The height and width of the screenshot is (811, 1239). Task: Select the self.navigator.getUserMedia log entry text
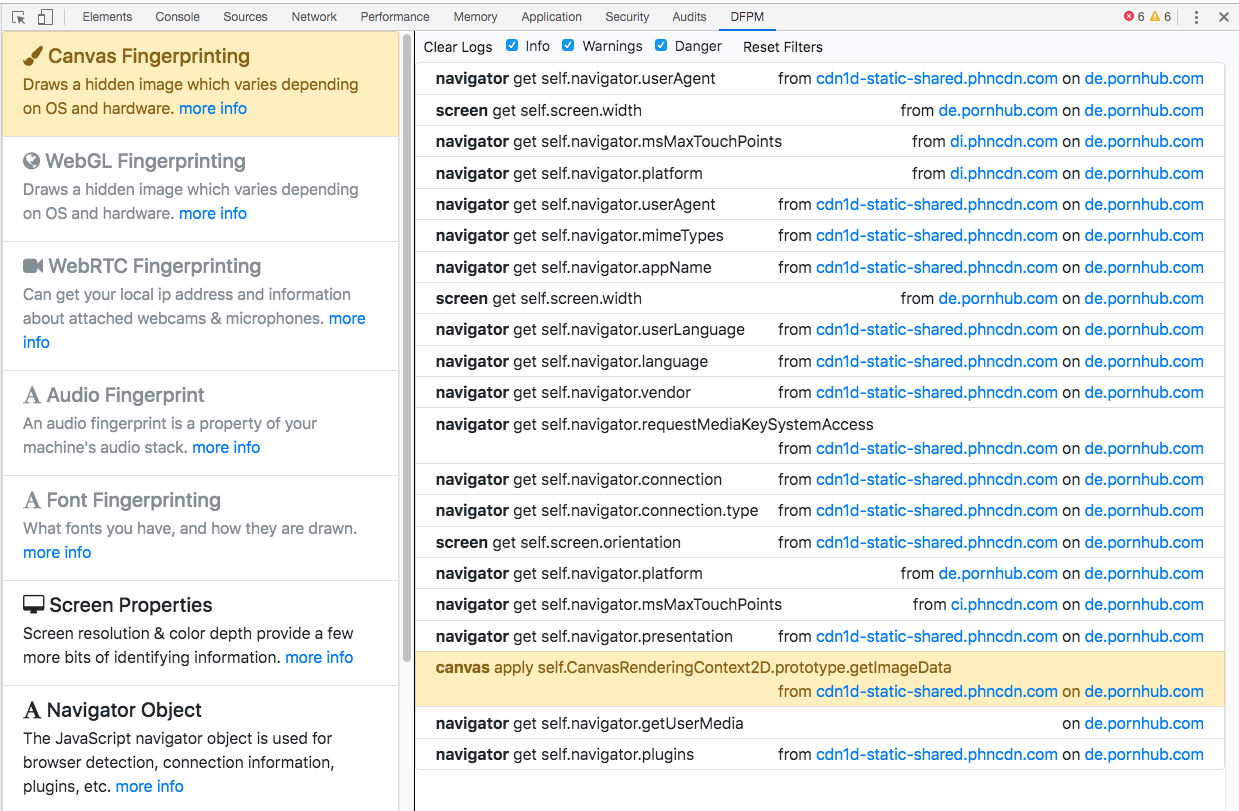point(590,723)
